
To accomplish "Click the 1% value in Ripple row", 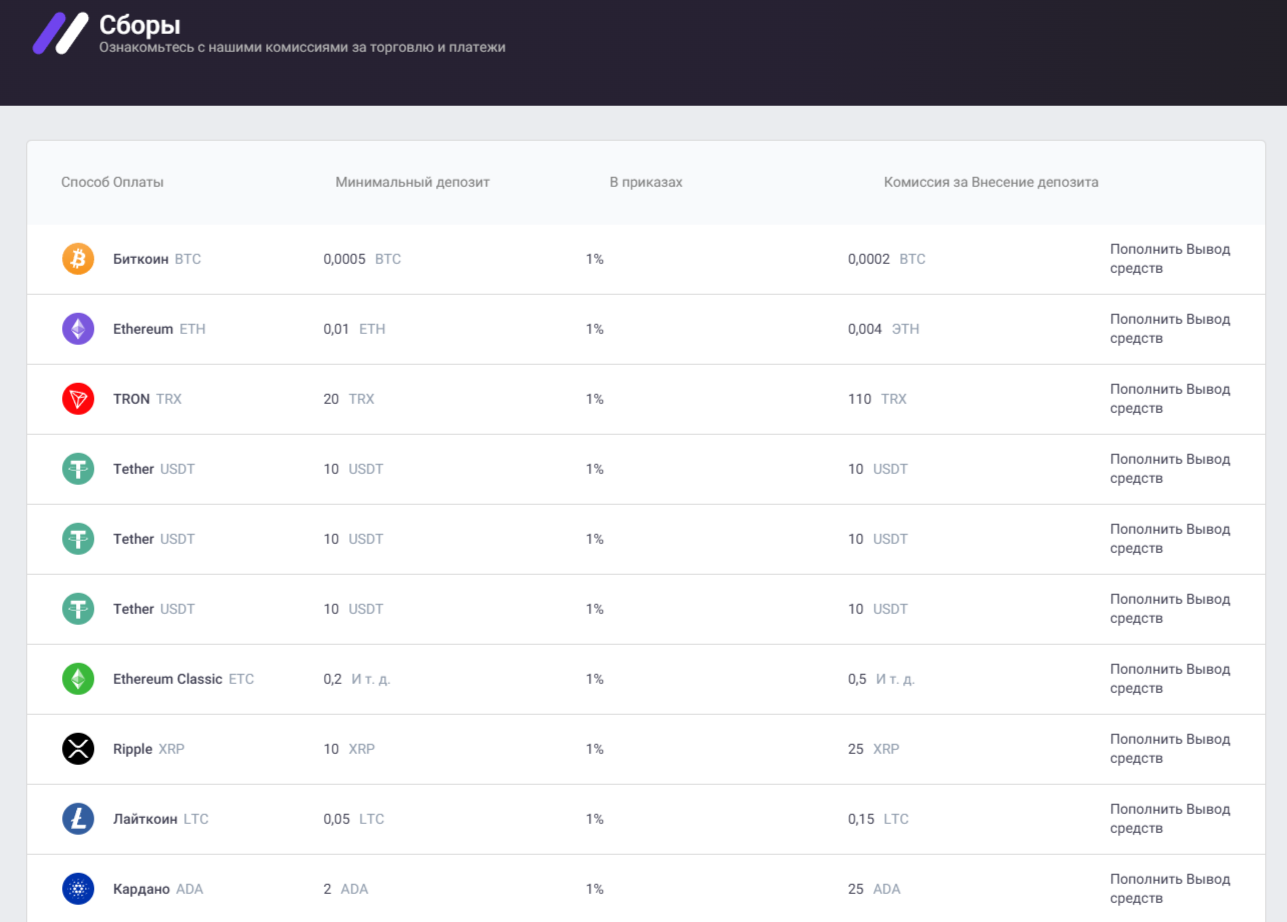I will pyautogui.click(x=595, y=749).
